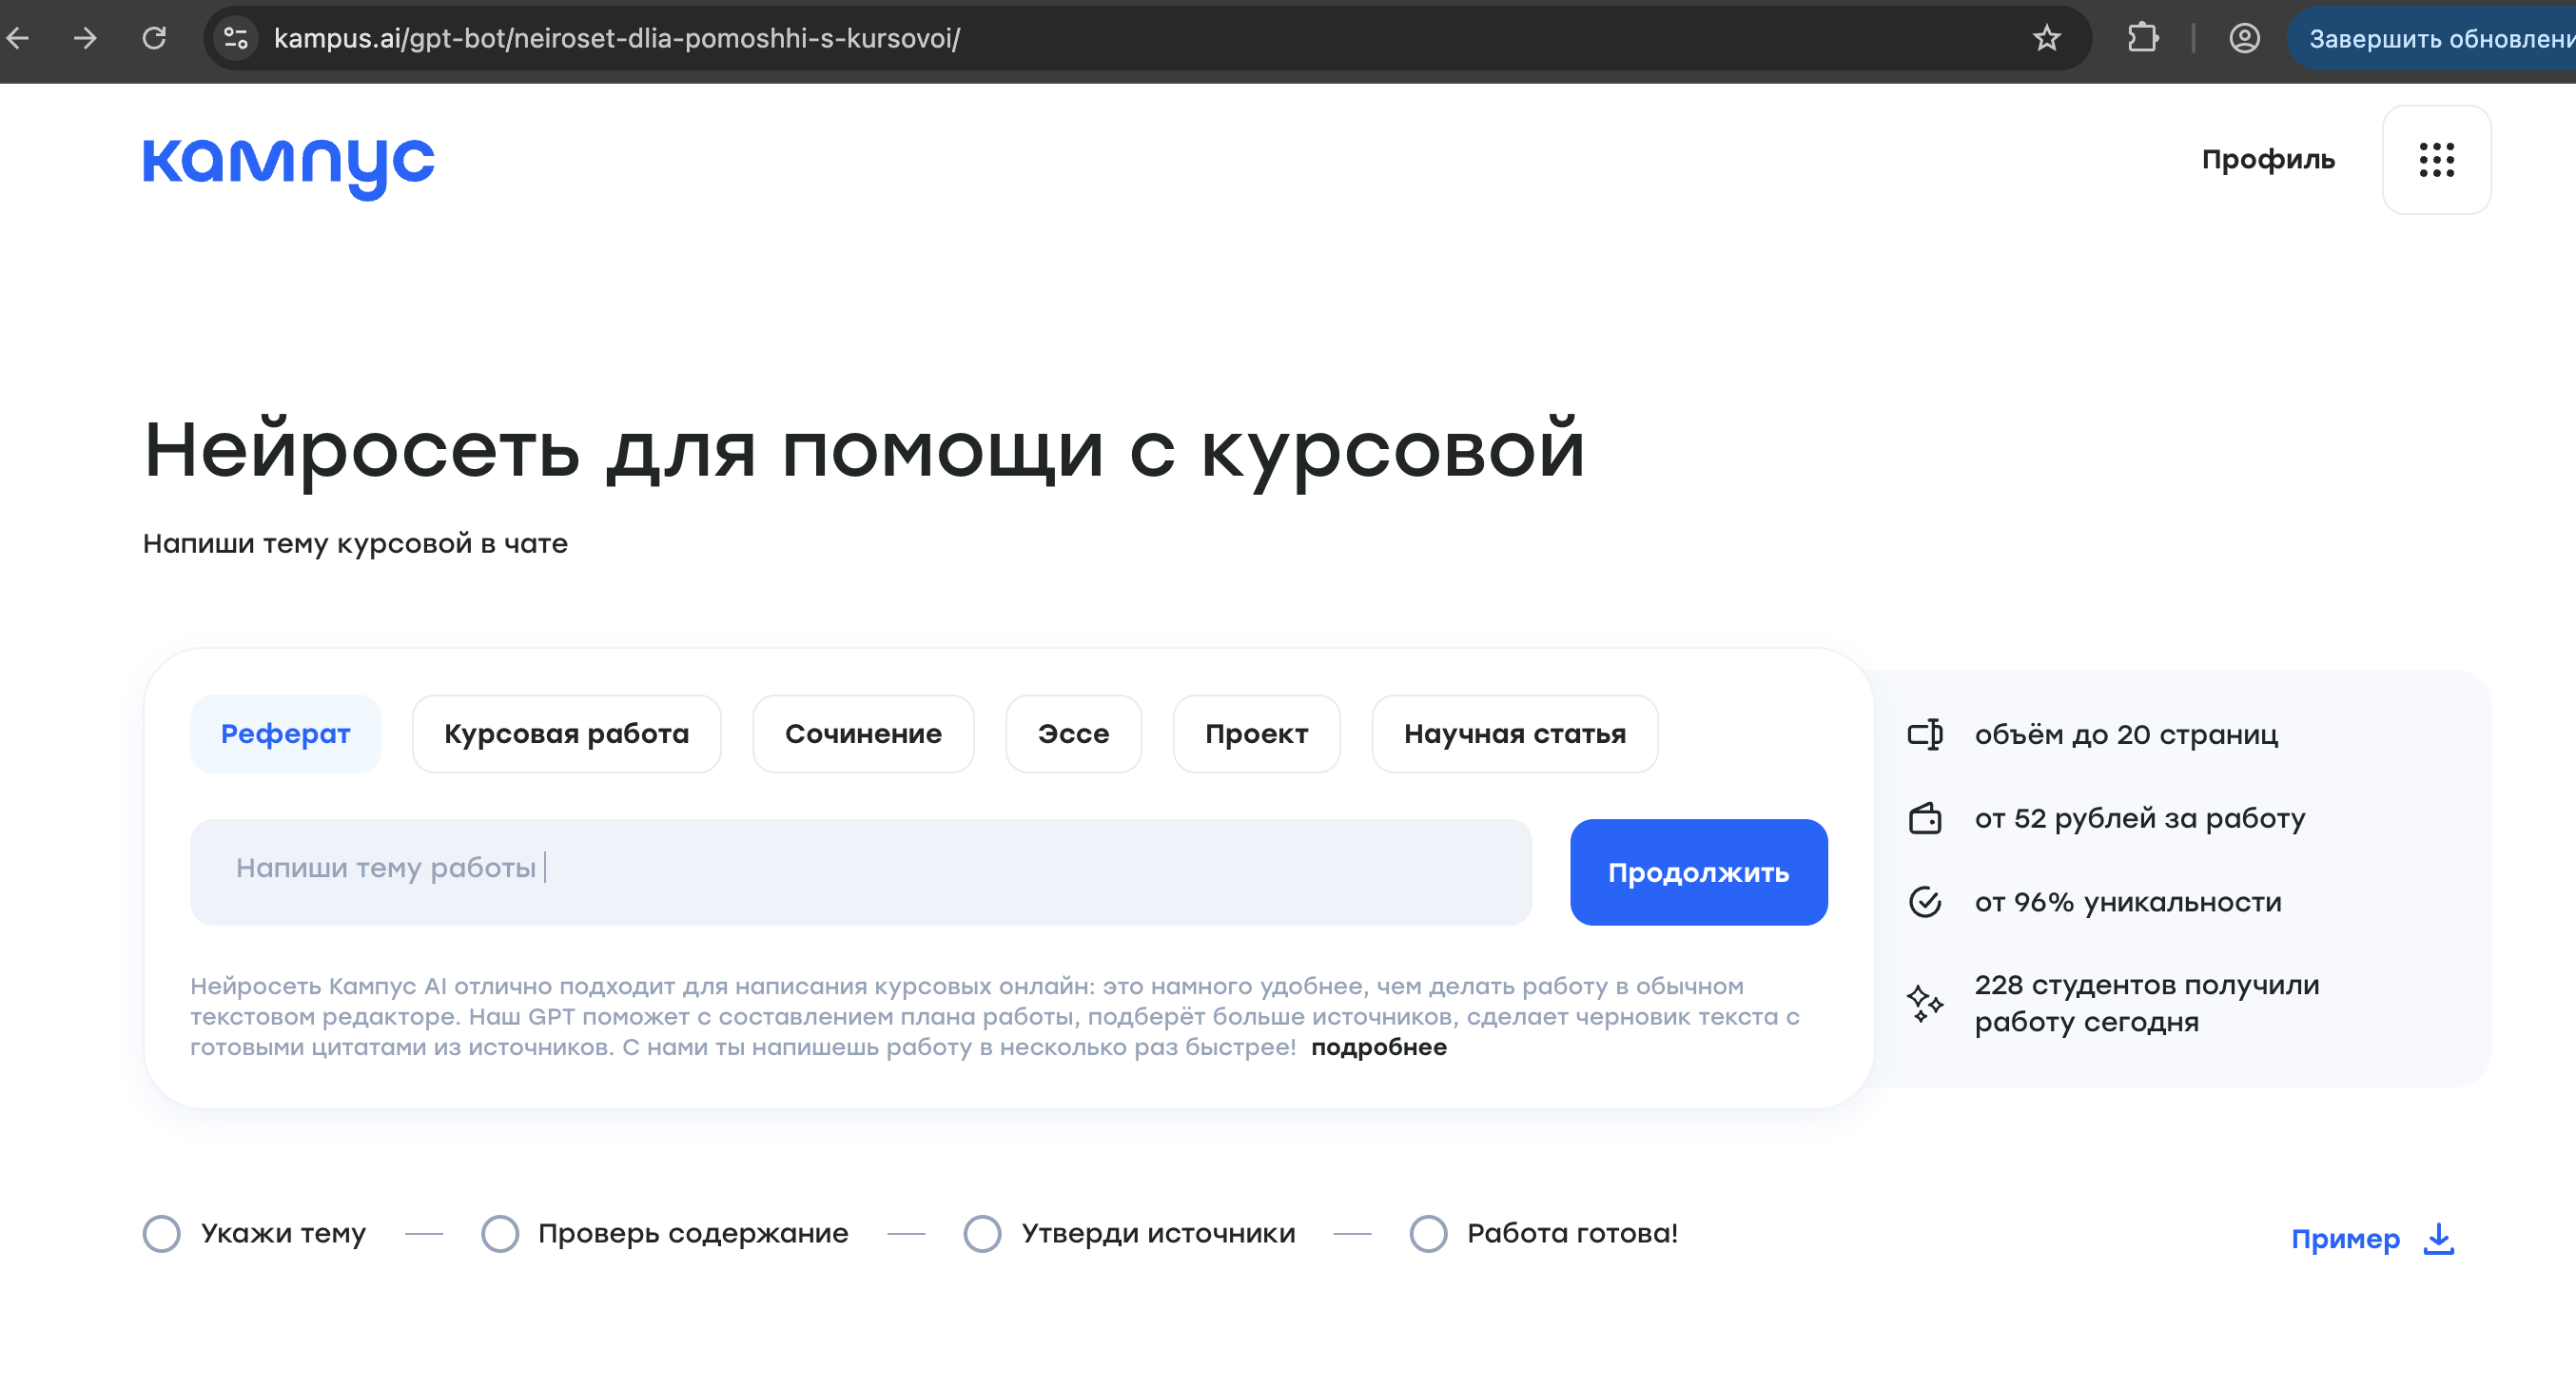2576x1389 pixels.
Task: Select the Работа готова! step circle
Action: 1428,1234
